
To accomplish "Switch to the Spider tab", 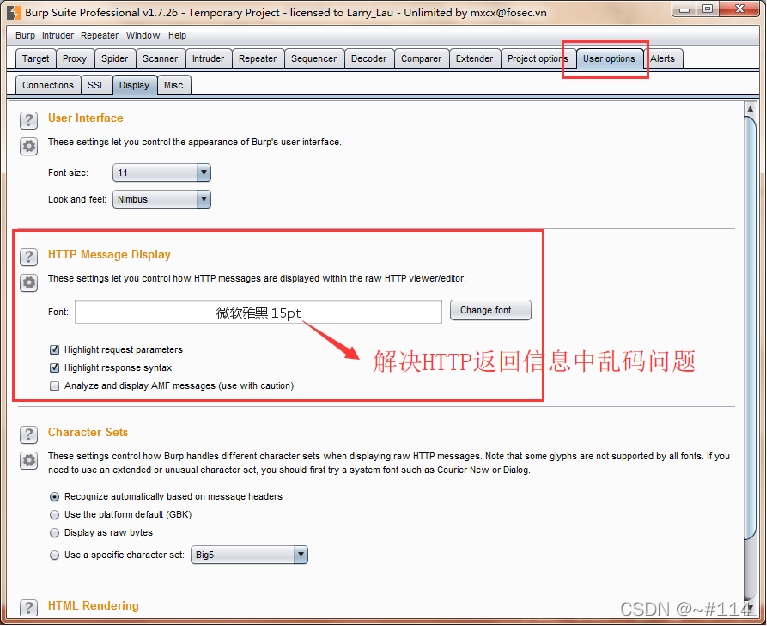I will (x=114, y=59).
